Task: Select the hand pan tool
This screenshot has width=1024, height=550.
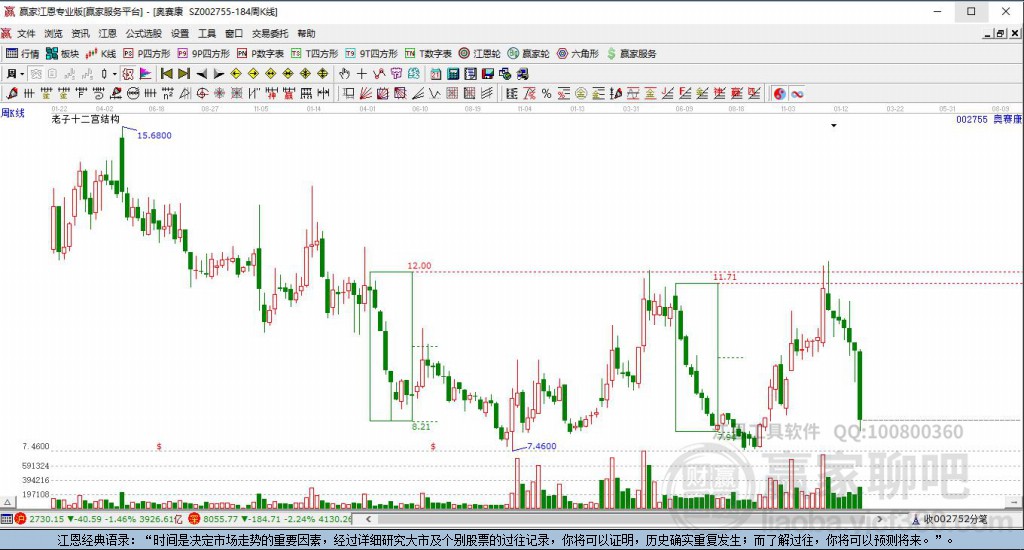Action: pyautogui.click(x=344, y=74)
